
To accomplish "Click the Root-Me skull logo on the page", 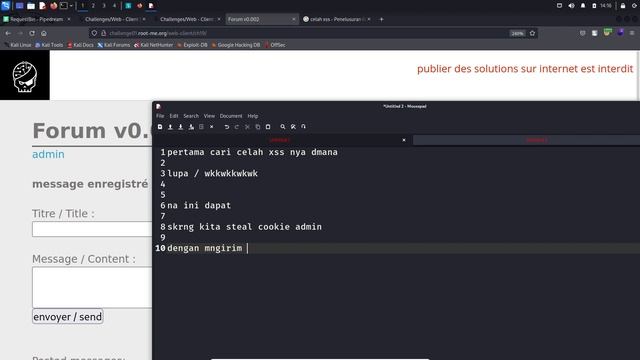I will tap(24, 76).
